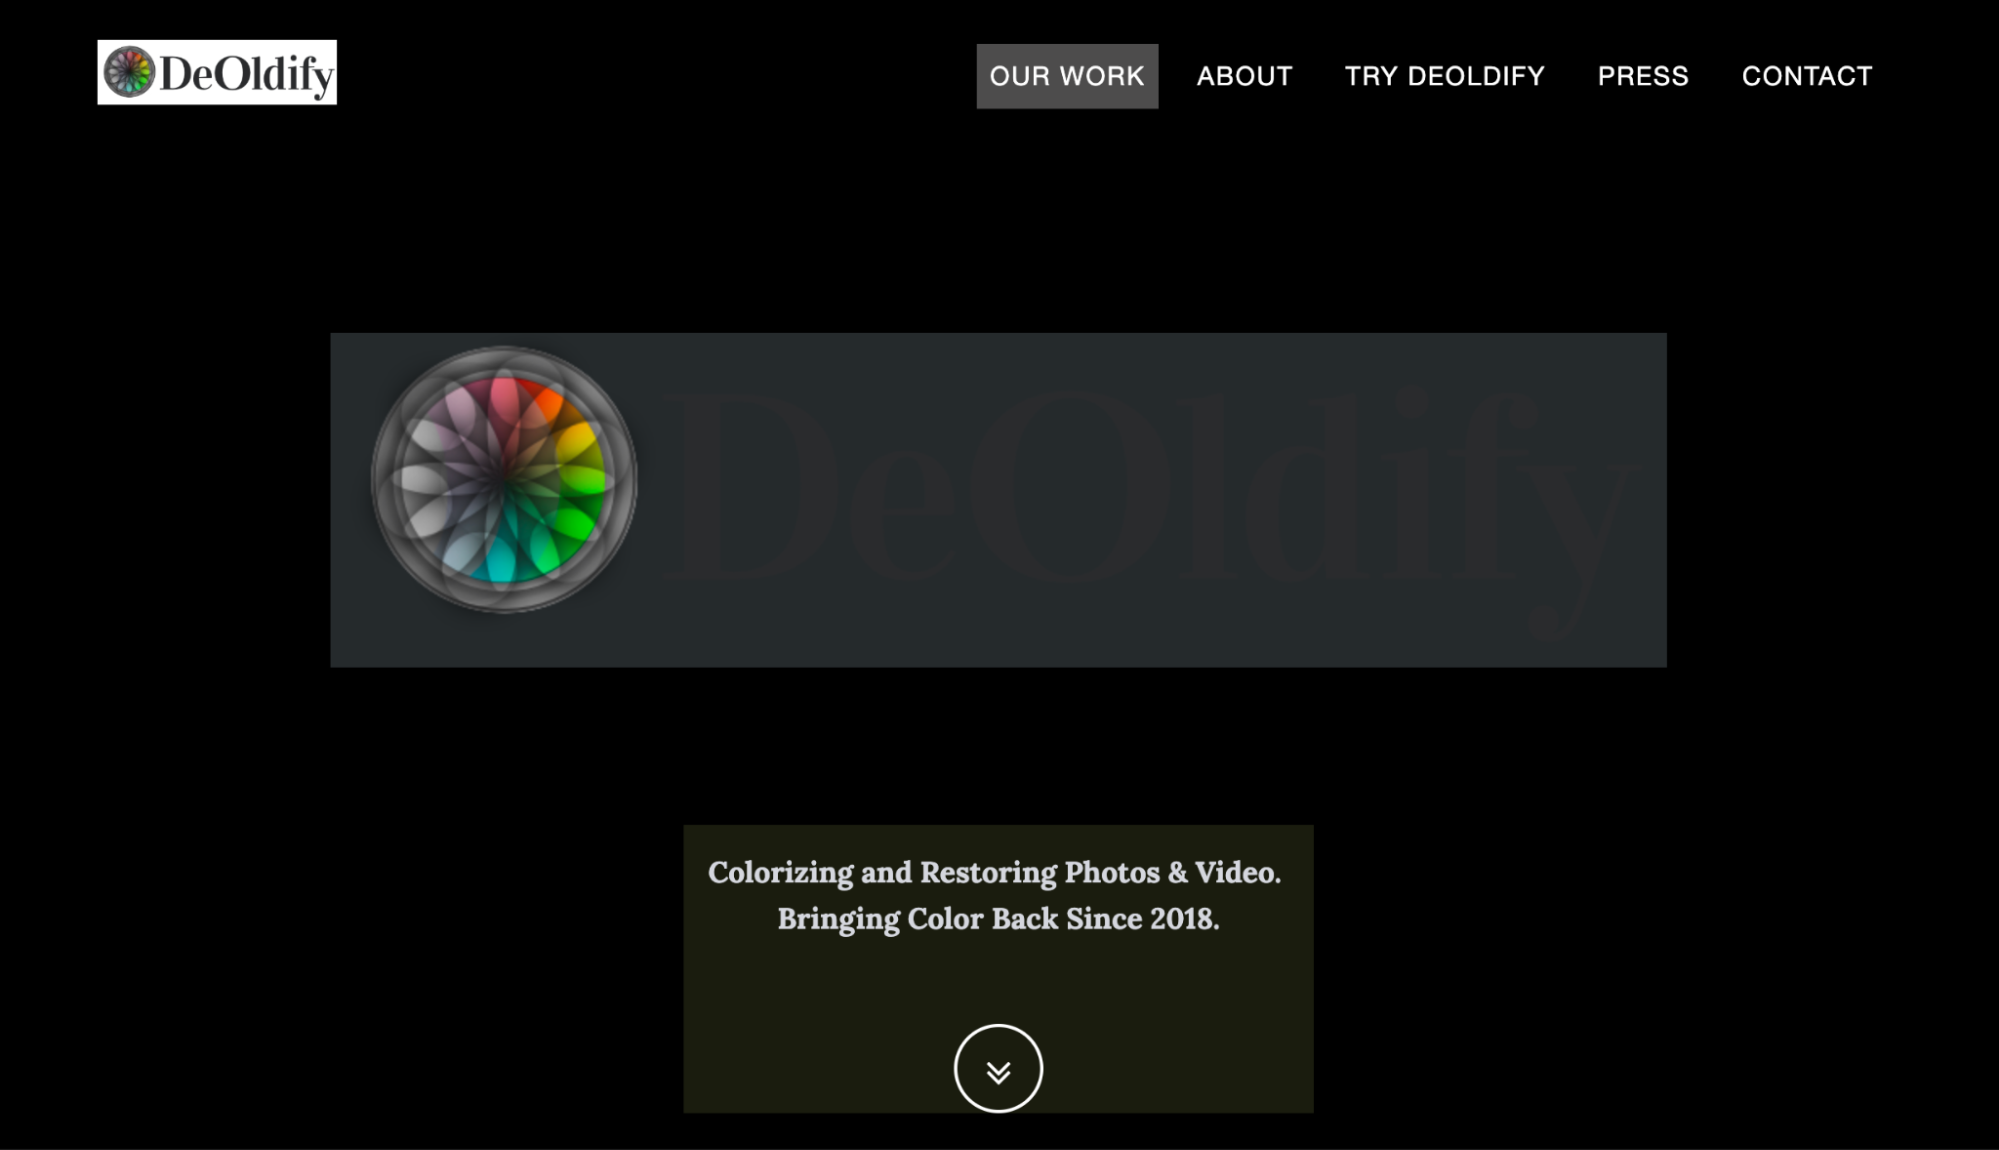Go to the ABOUT page
The image size is (1999, 1150).
point(1244,76)
